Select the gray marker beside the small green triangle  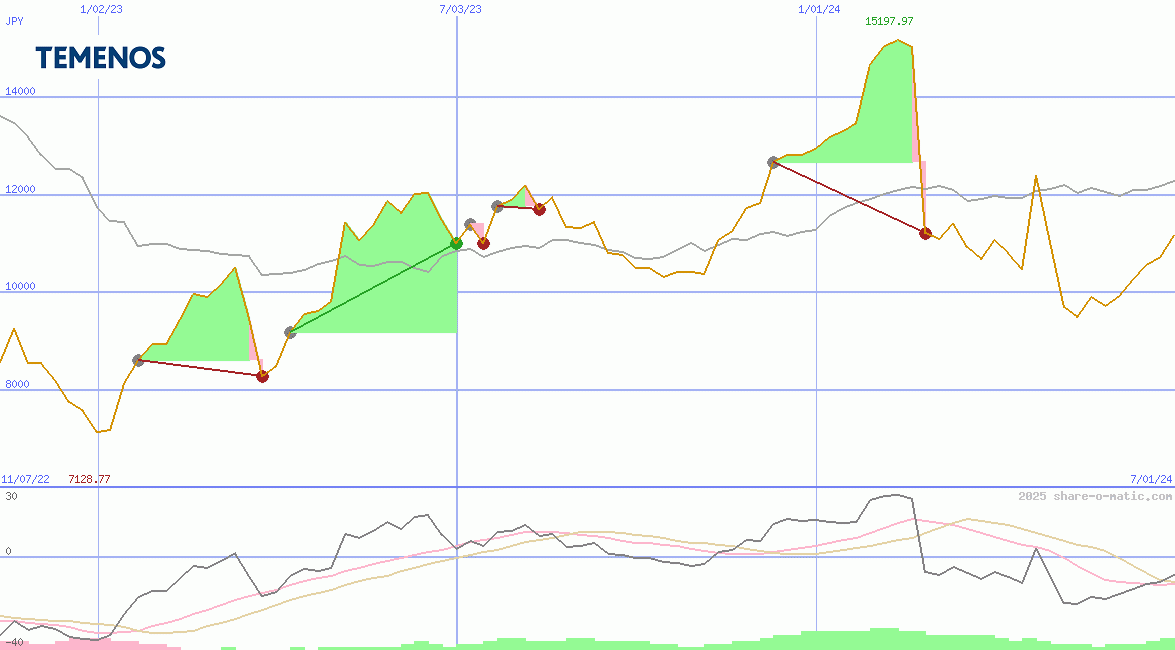[x=497, y=204]
